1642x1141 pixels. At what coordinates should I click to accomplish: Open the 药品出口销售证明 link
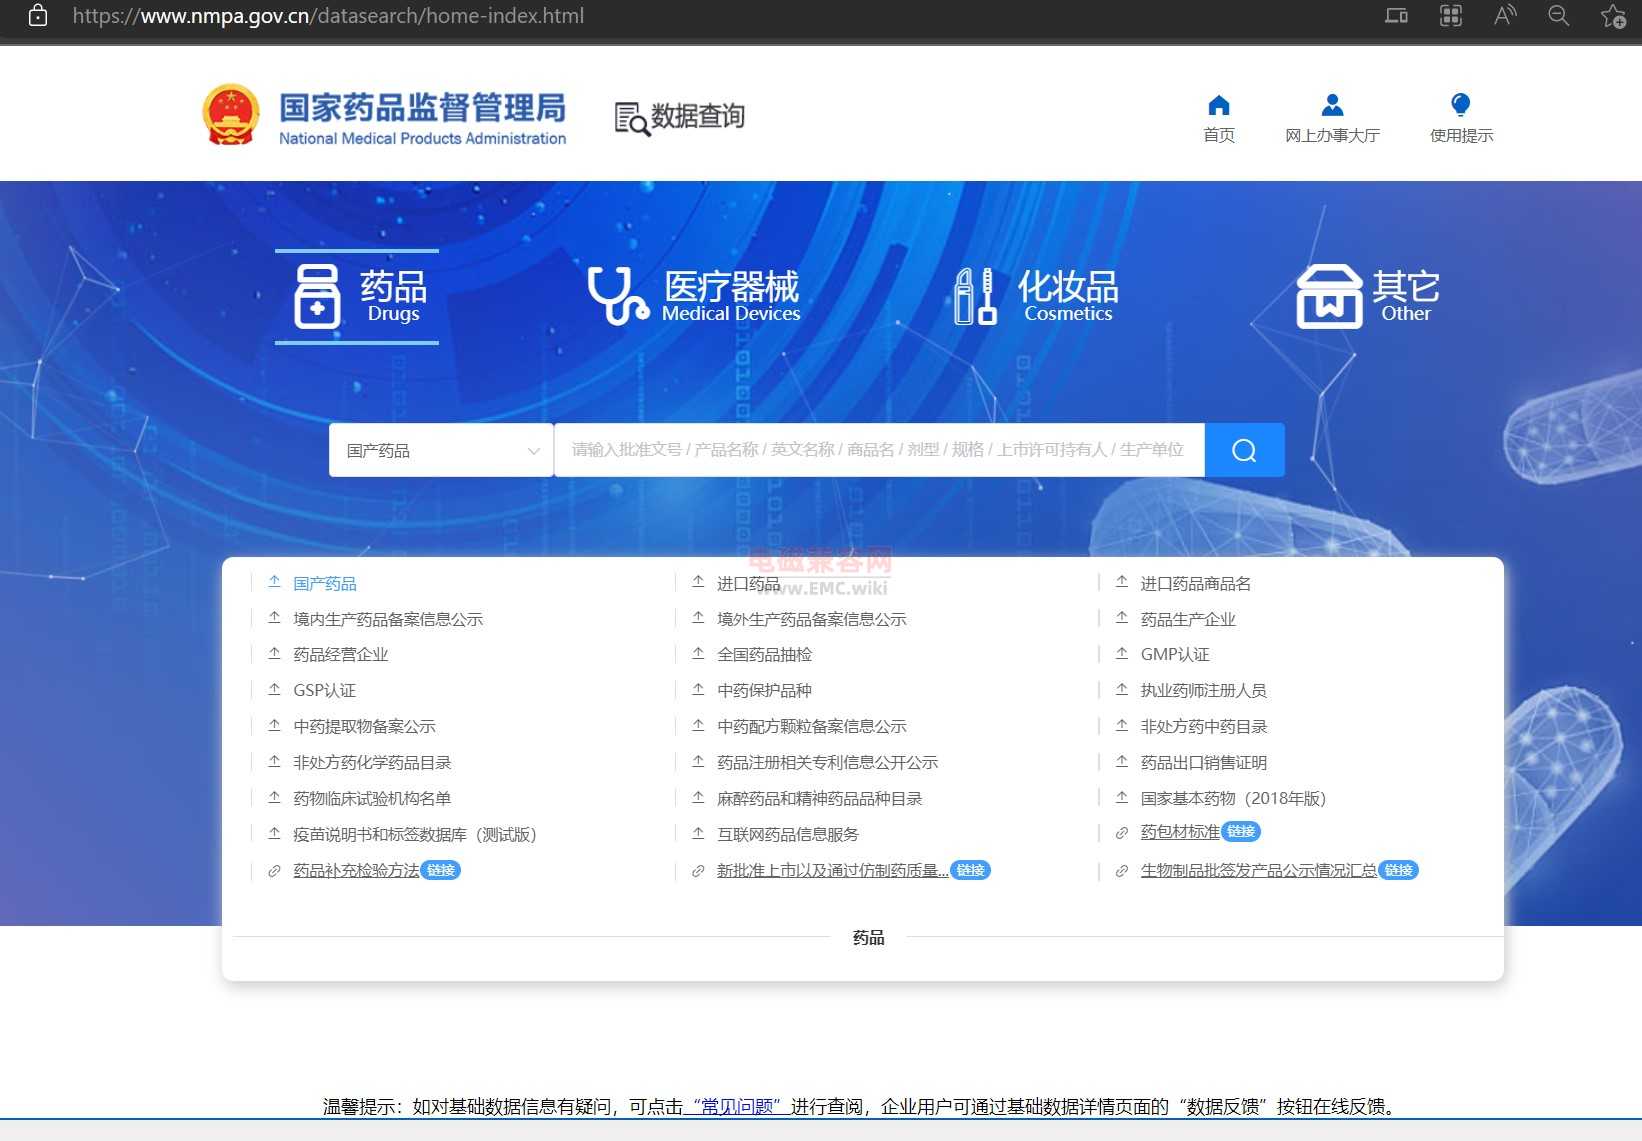pyautogui.click(x=1203, y=762)
